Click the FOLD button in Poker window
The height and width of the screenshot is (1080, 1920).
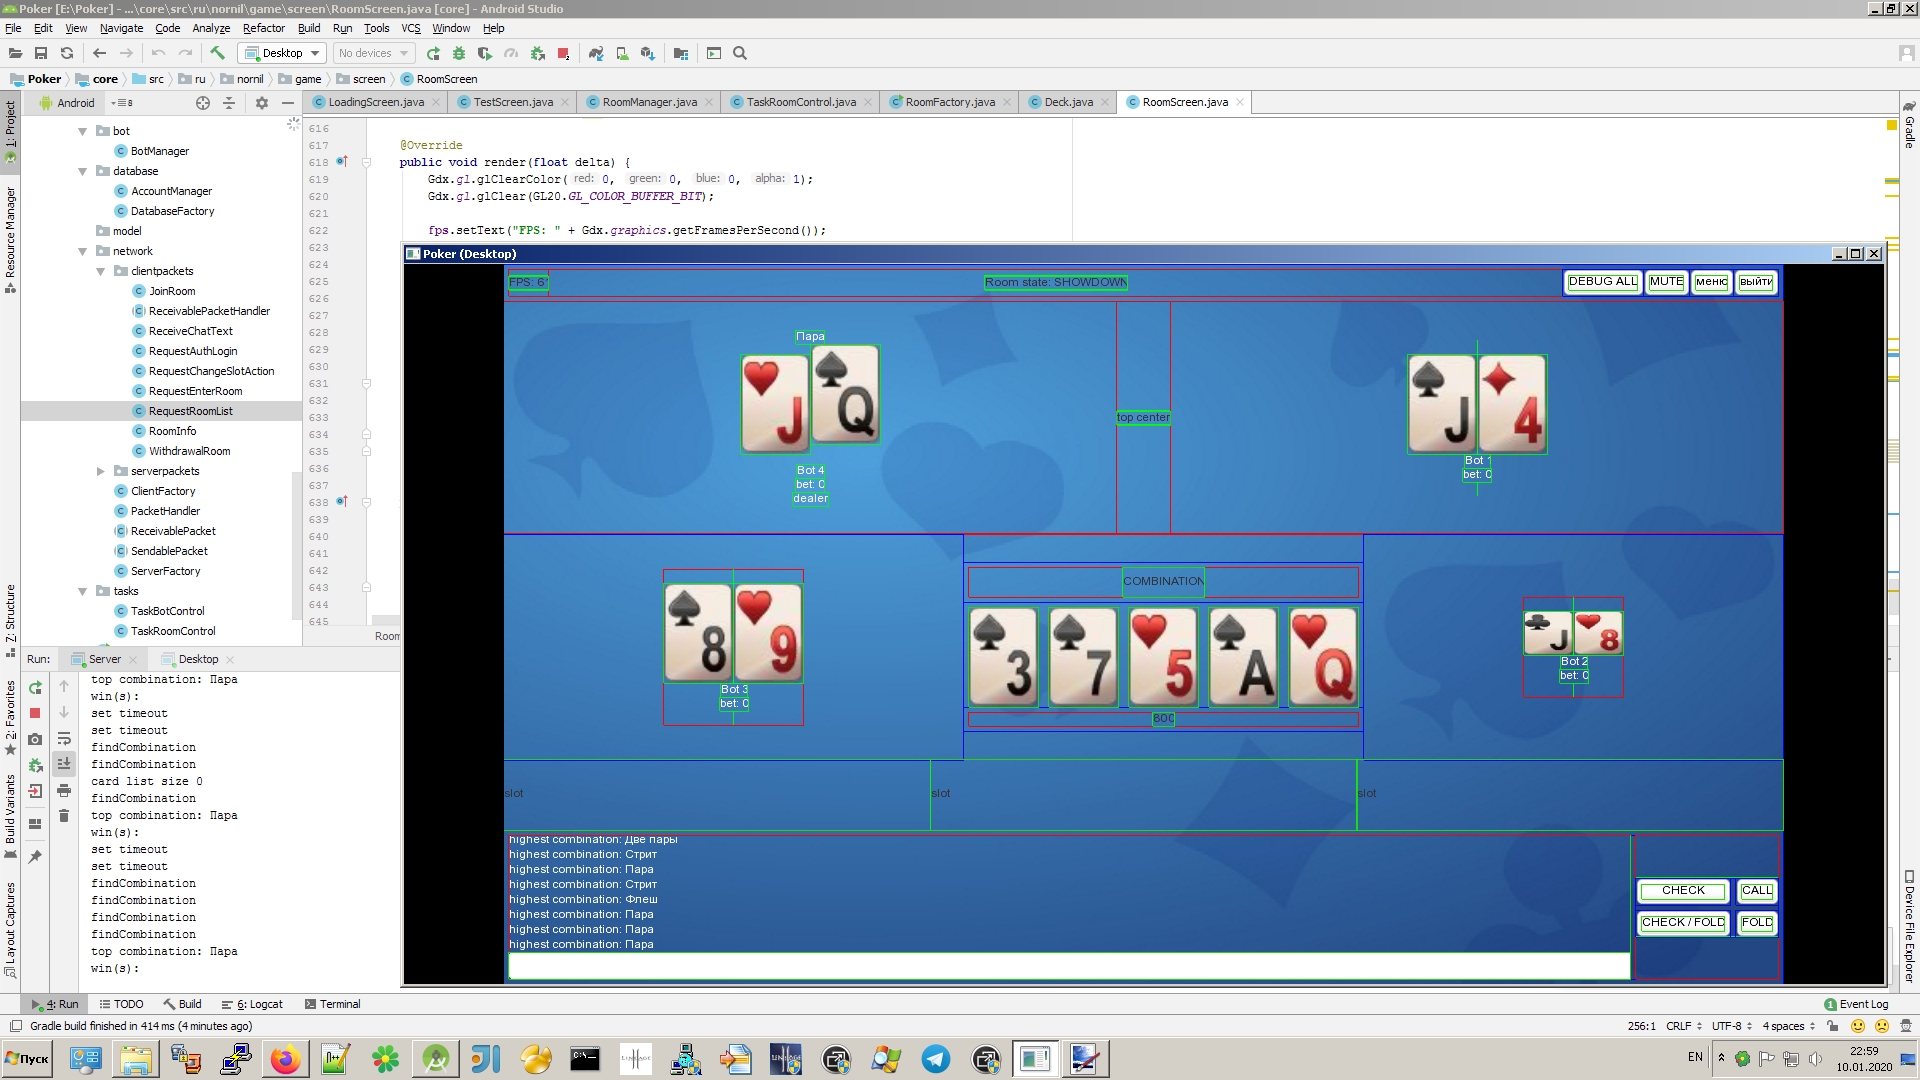click(1757, 922)
